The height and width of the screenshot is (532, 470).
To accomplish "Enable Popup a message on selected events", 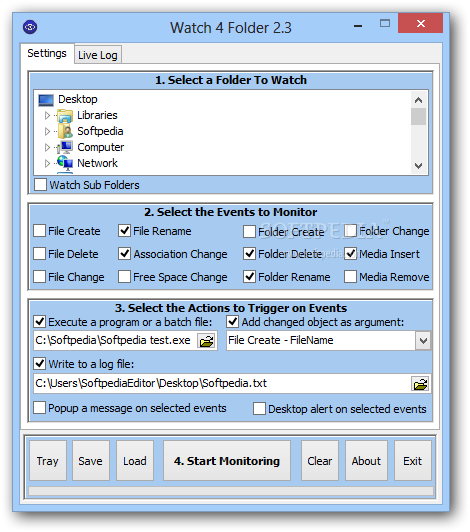I will (40, 408).
